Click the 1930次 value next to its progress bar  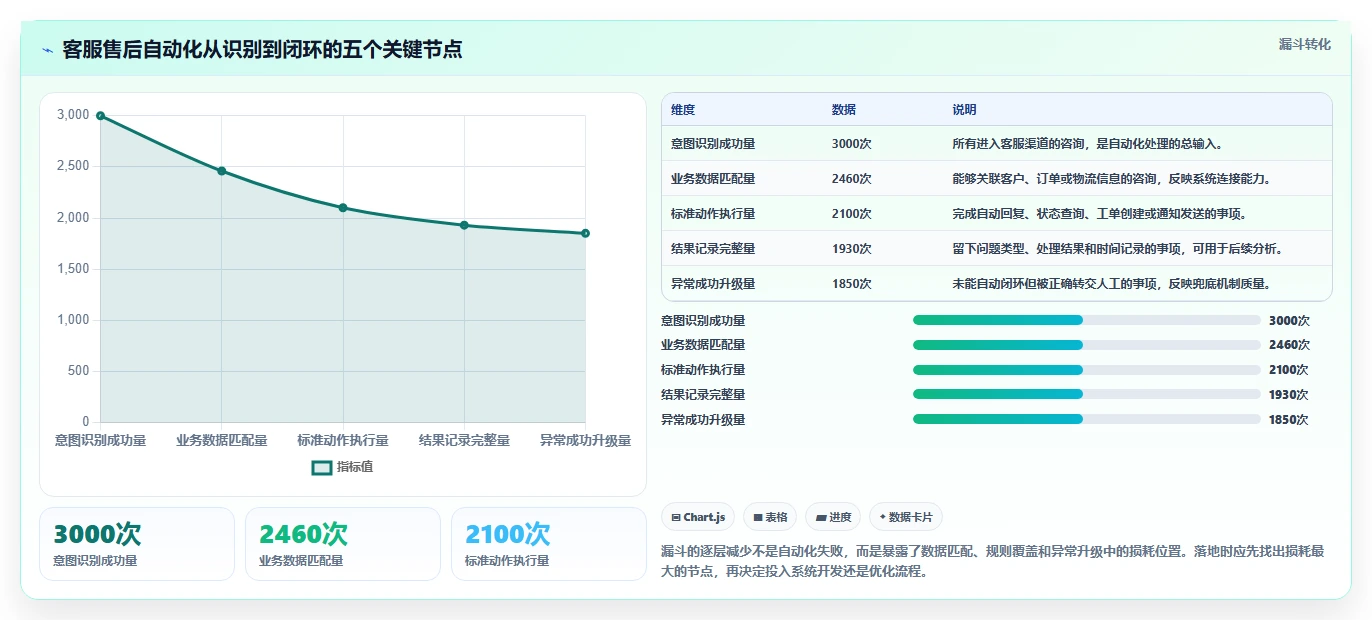[1289, 395]
